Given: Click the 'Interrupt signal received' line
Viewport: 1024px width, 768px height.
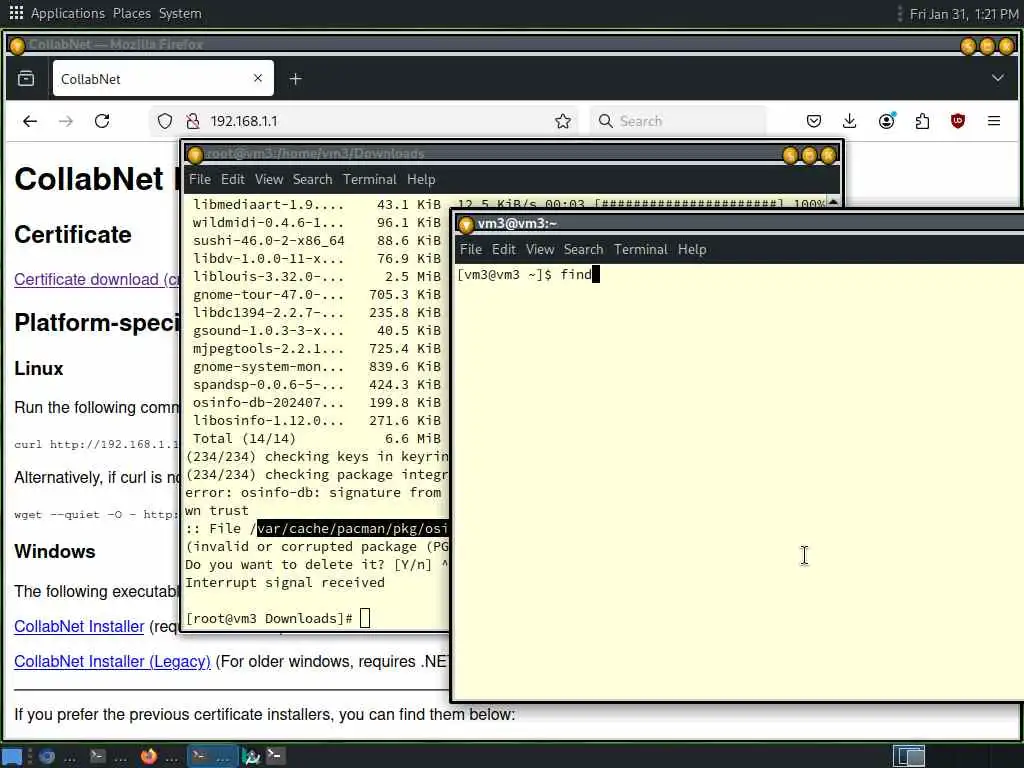Looking at the screenshot, I should click(285, 583).
